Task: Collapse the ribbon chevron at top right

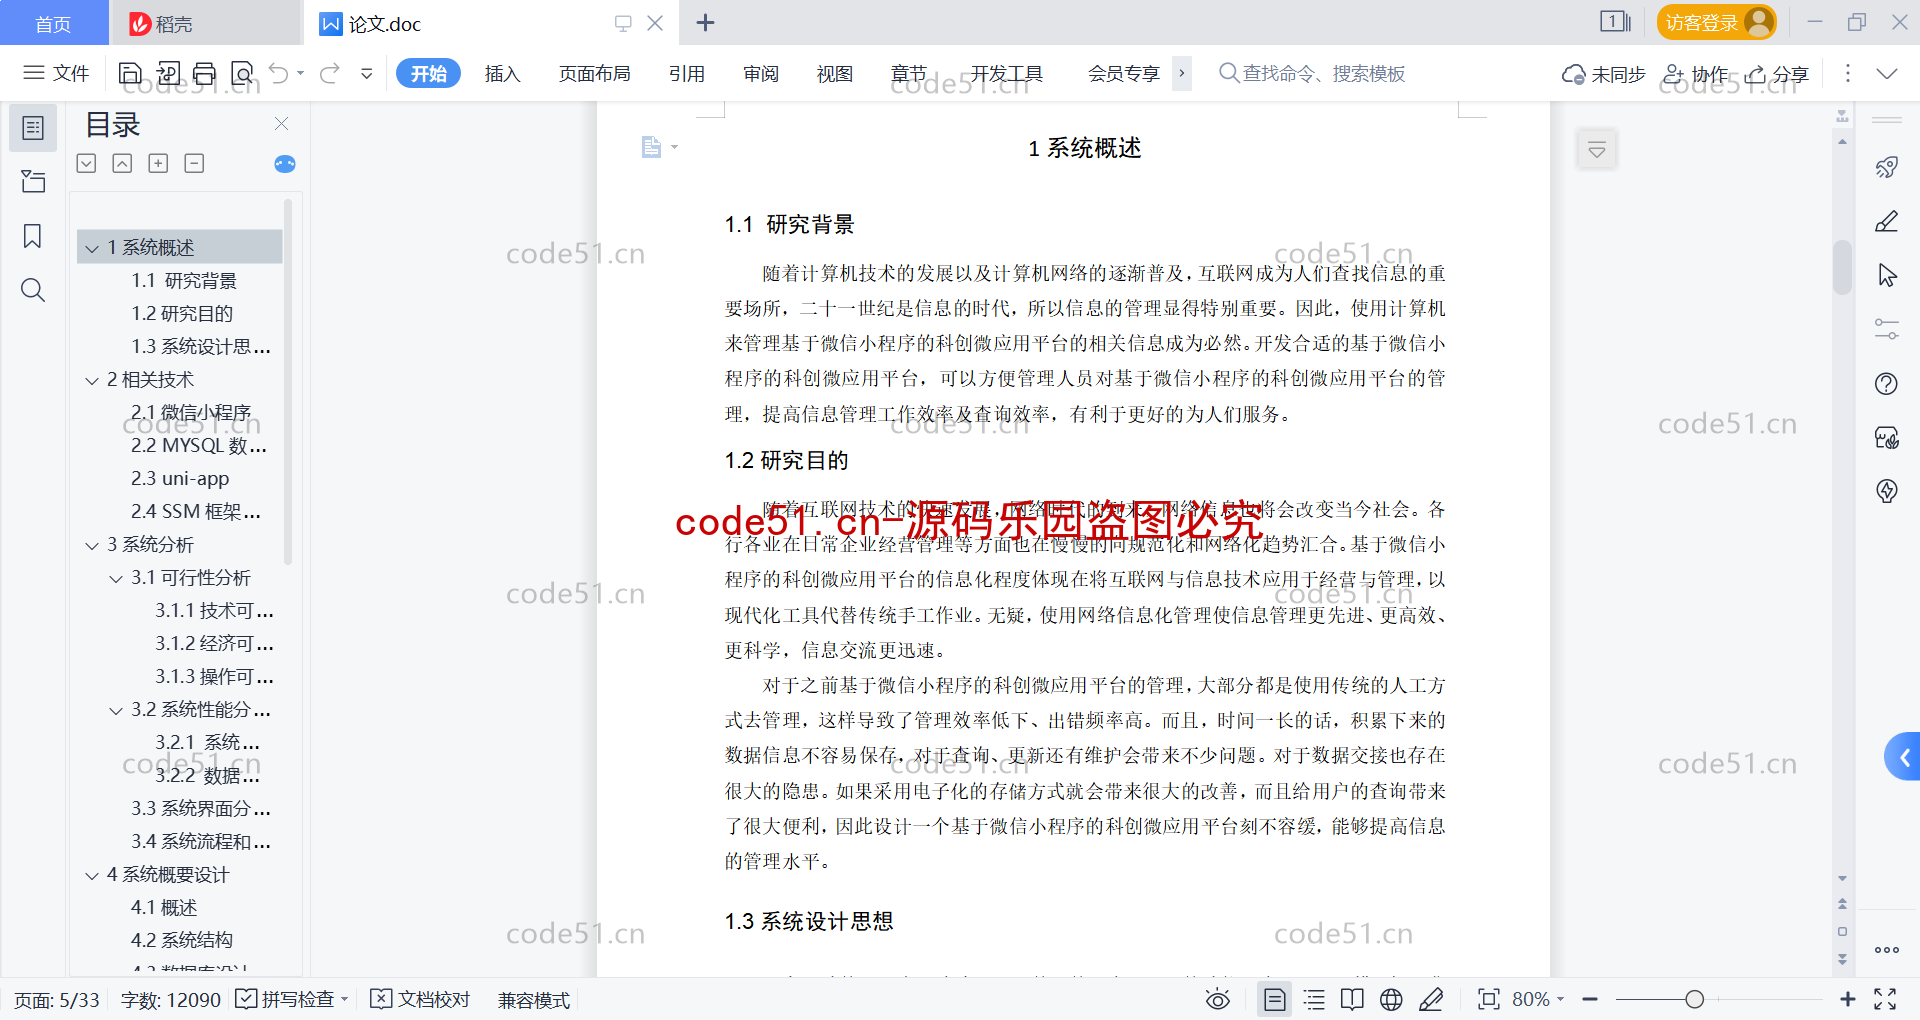Action: 1887,73
